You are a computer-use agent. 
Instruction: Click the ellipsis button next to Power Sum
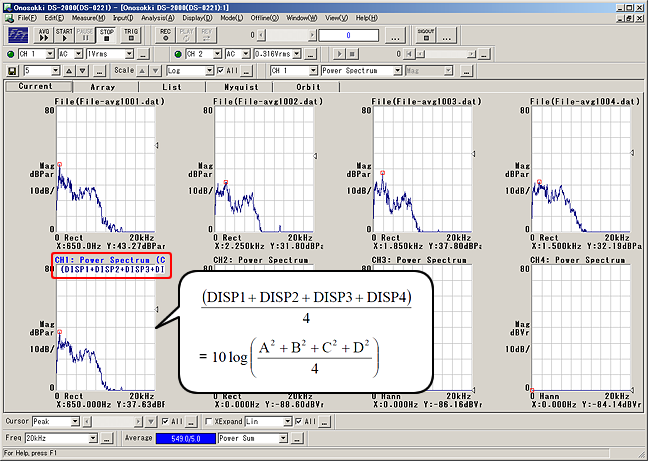(297, 438)
